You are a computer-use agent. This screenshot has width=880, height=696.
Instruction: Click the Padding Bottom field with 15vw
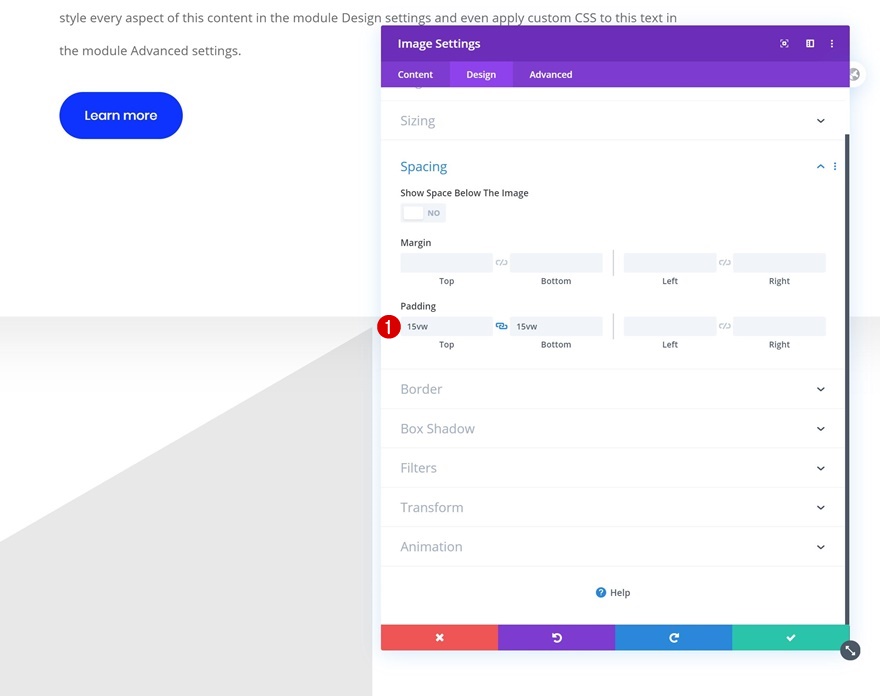point(556,326)
